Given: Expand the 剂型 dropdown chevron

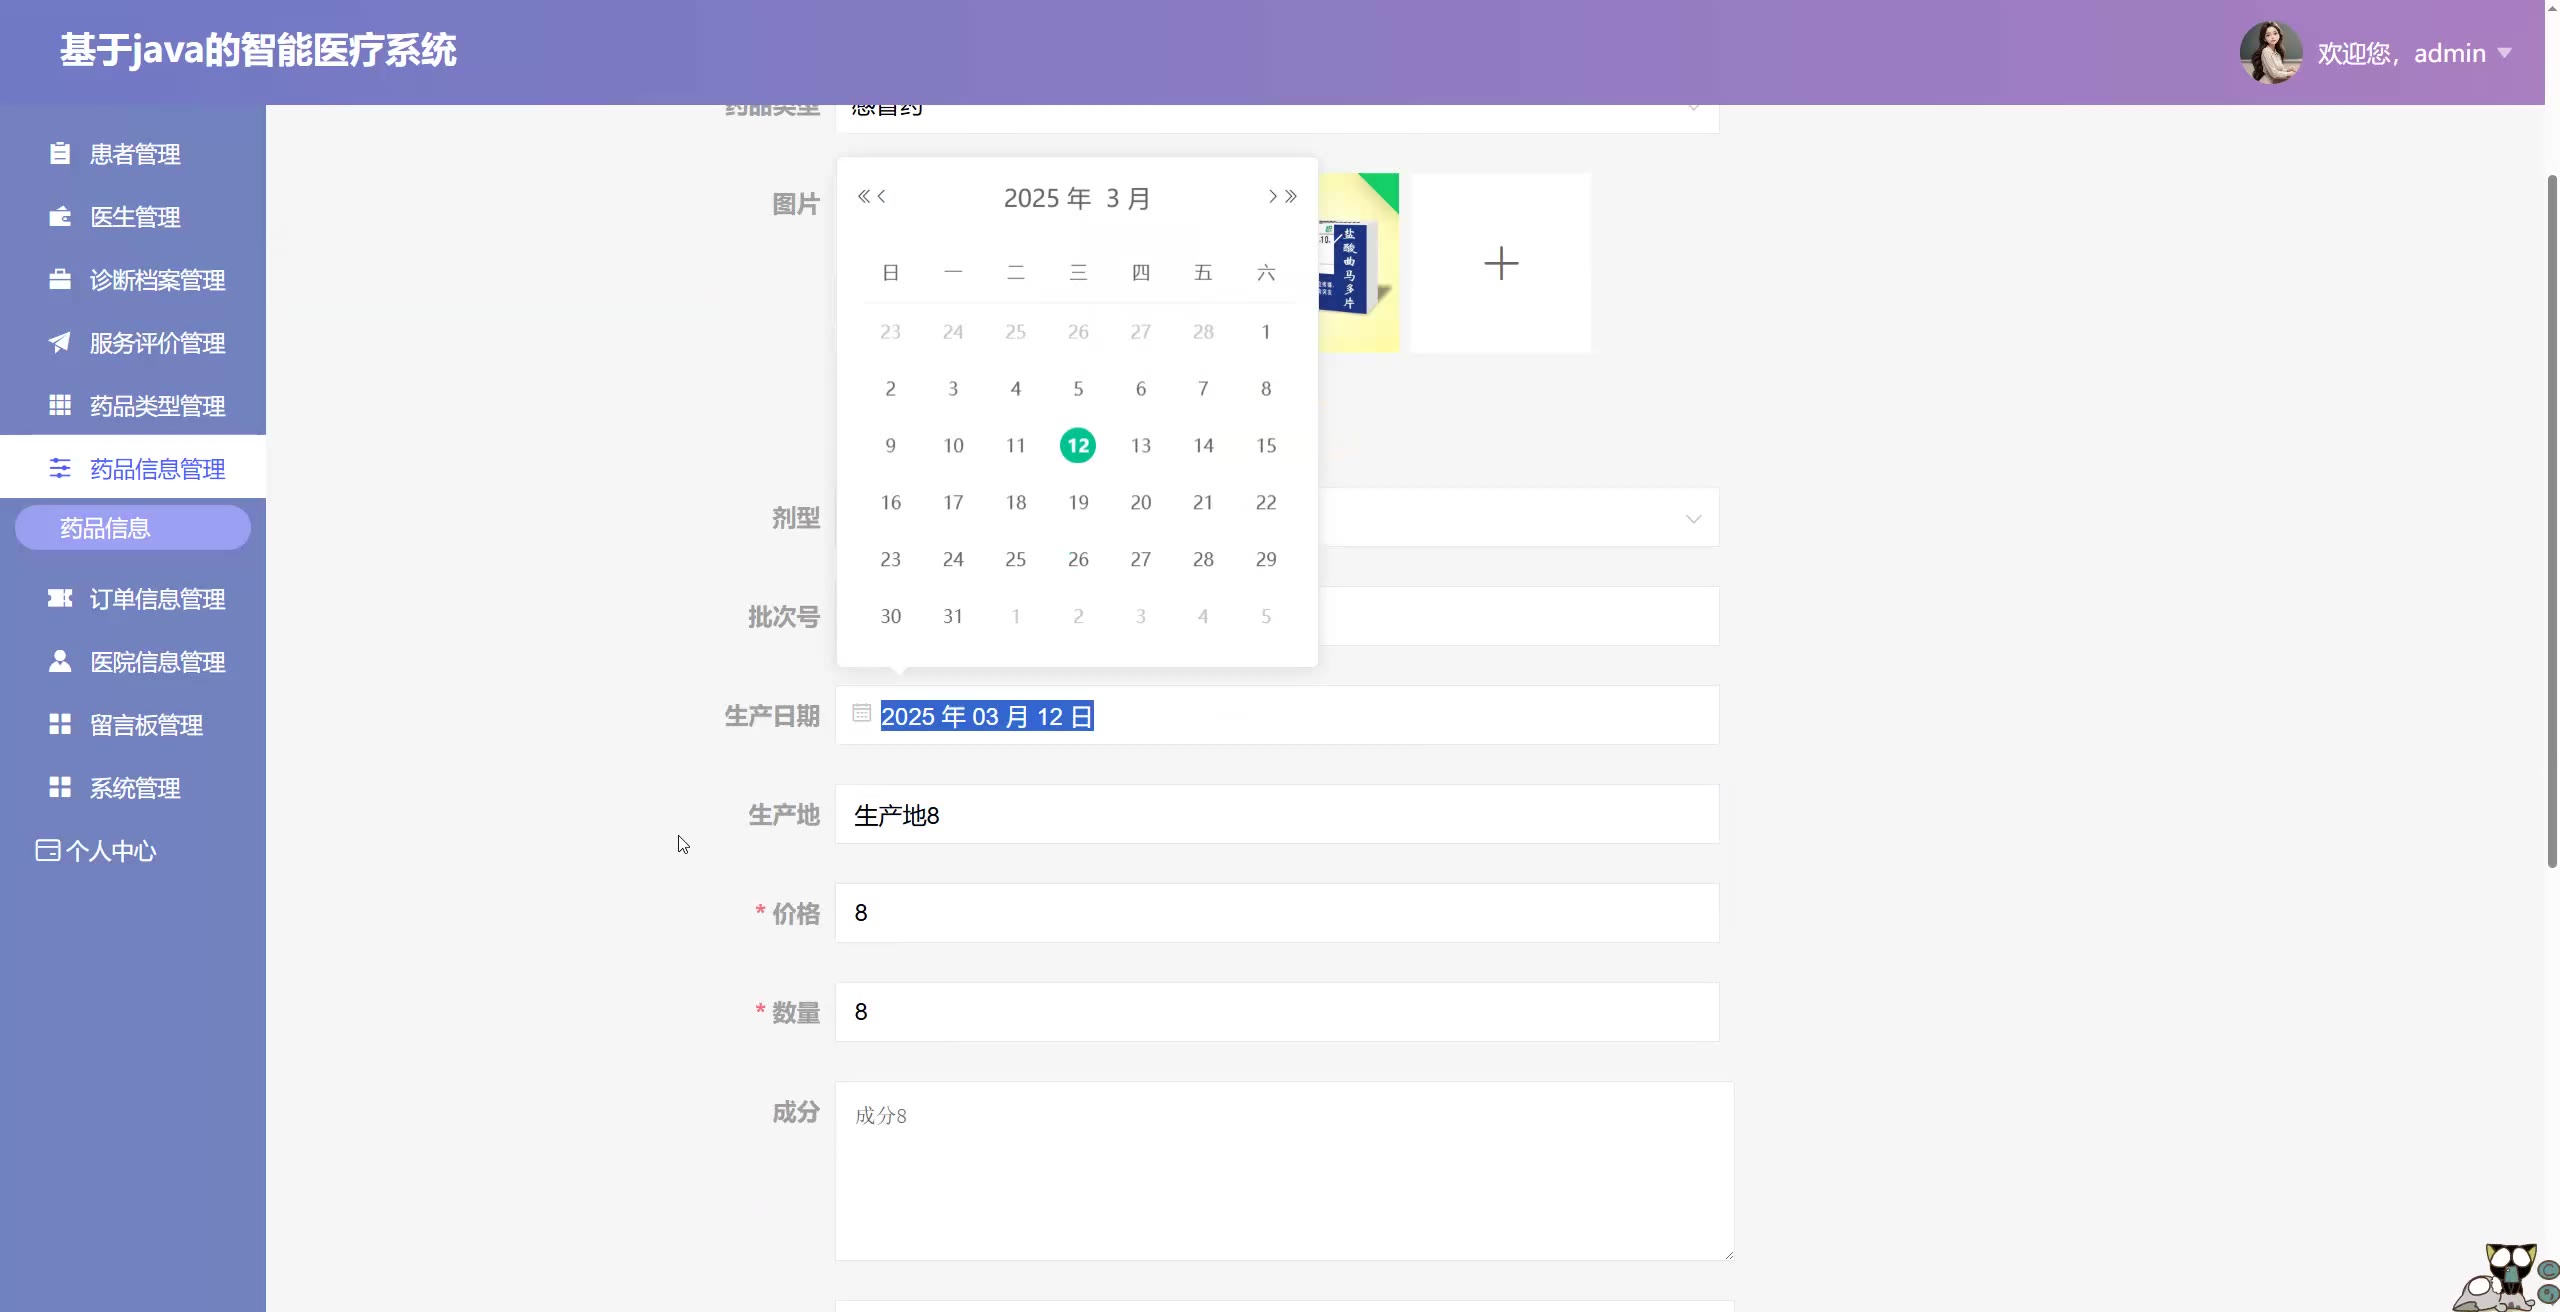Looking at the screenshot, I should tap(1692, 518).
